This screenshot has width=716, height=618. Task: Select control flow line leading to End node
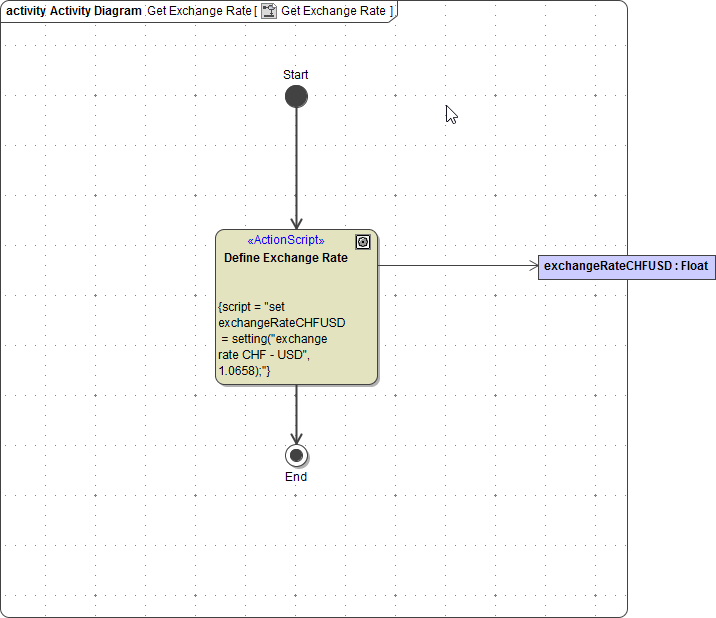tap(296, 410)
